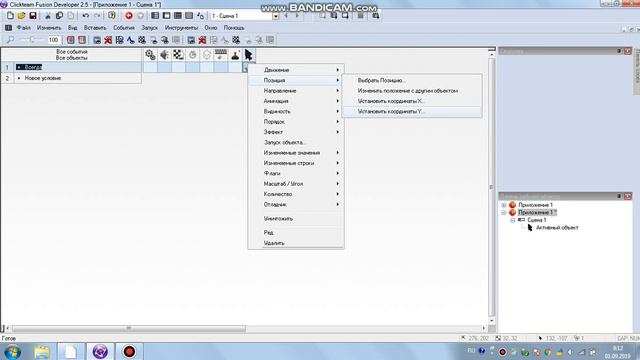Click Новое условие in row 2

(x=43, y=78)
